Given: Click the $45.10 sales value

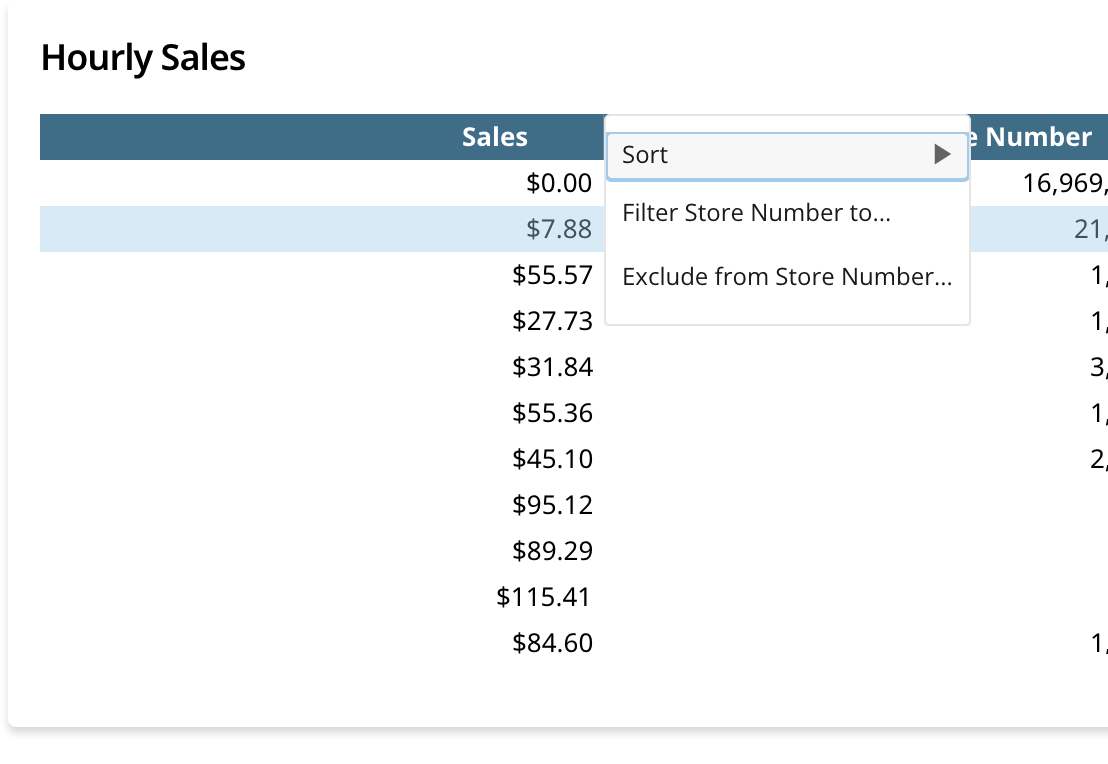Looking at the screenshot, I should (553, 459).
